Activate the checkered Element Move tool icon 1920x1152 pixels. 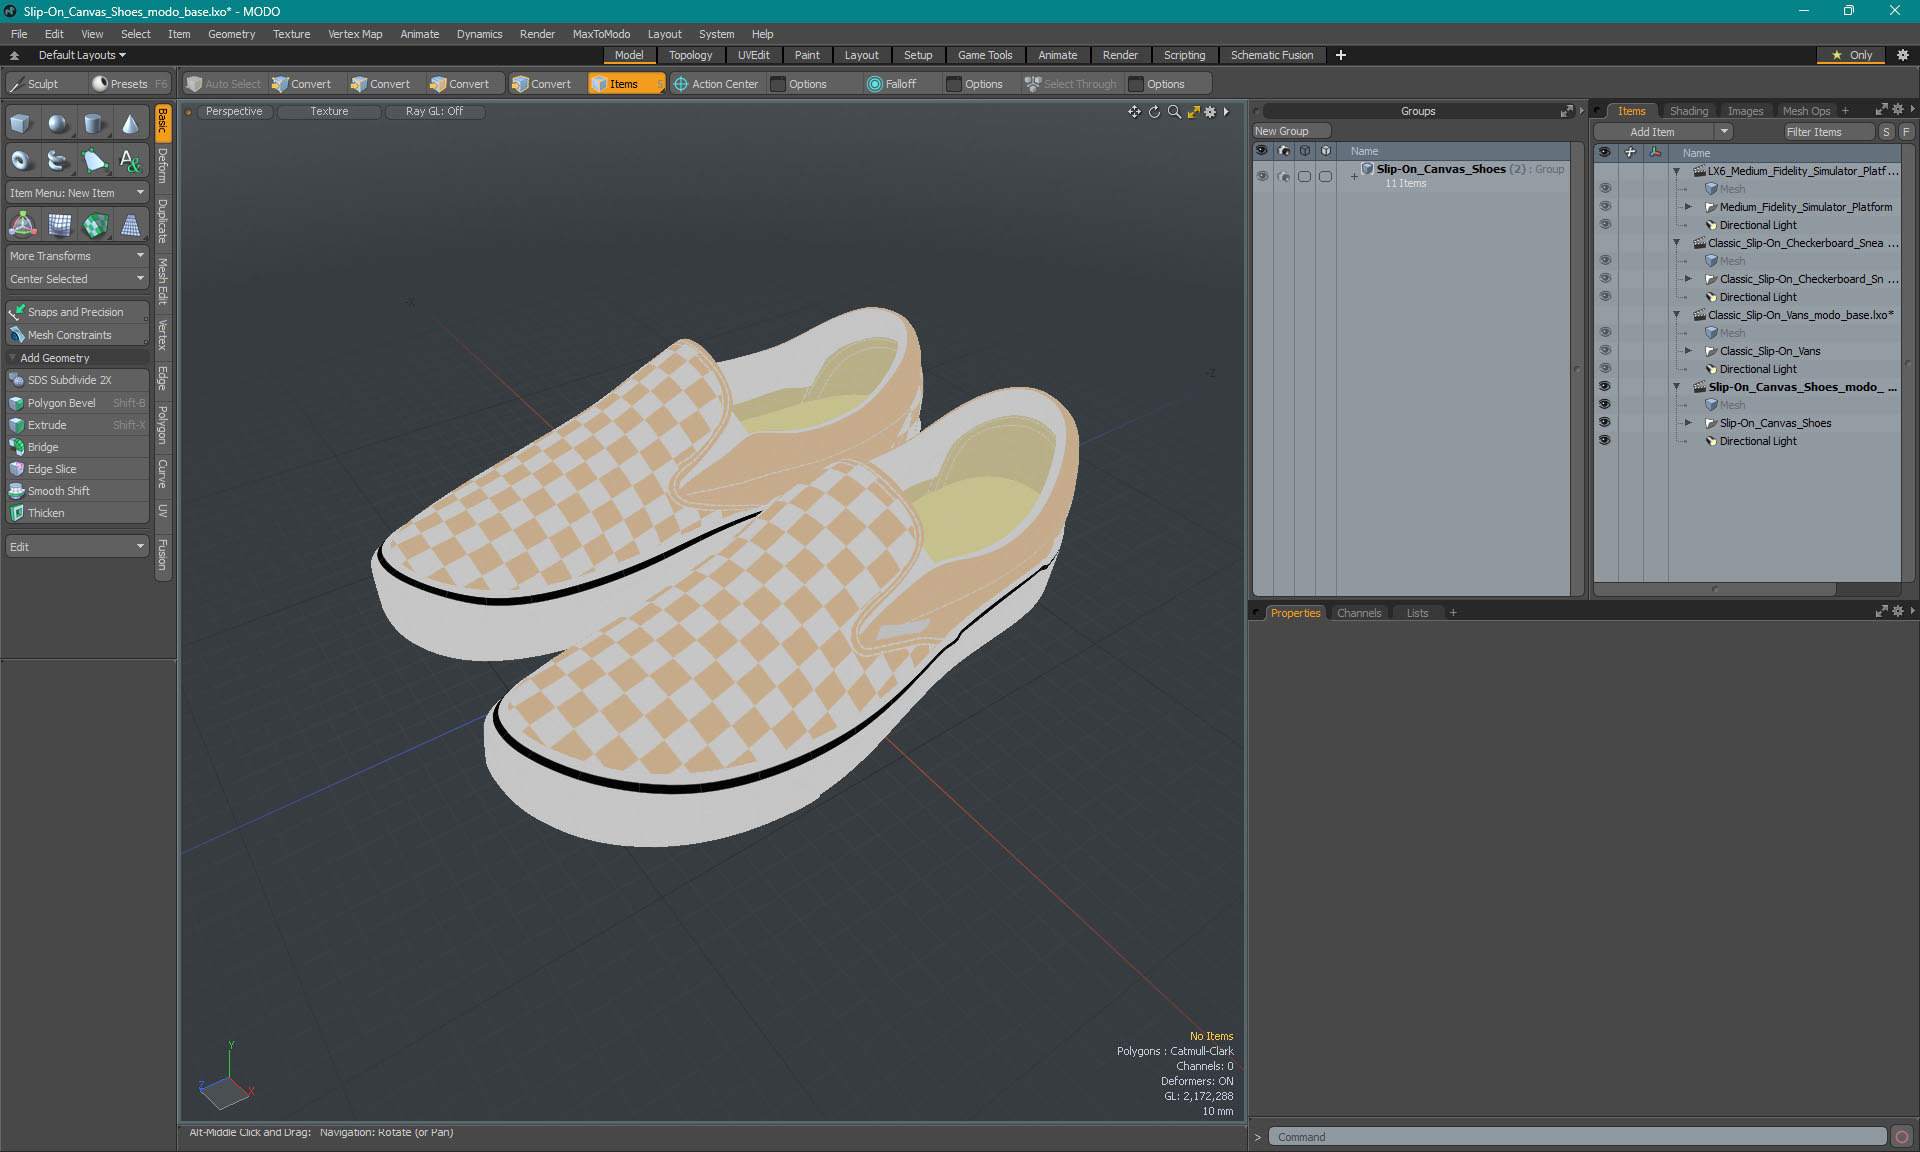coord(95,225)
